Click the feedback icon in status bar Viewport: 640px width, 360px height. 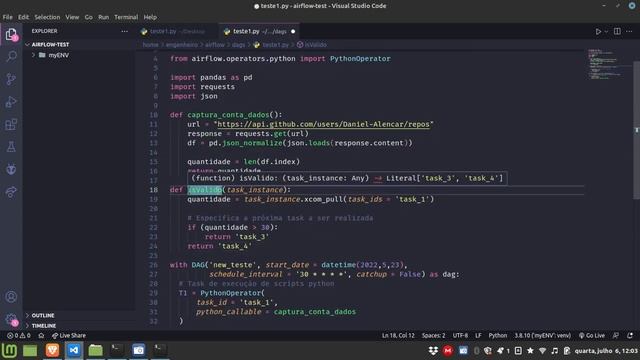pos(616,336)
